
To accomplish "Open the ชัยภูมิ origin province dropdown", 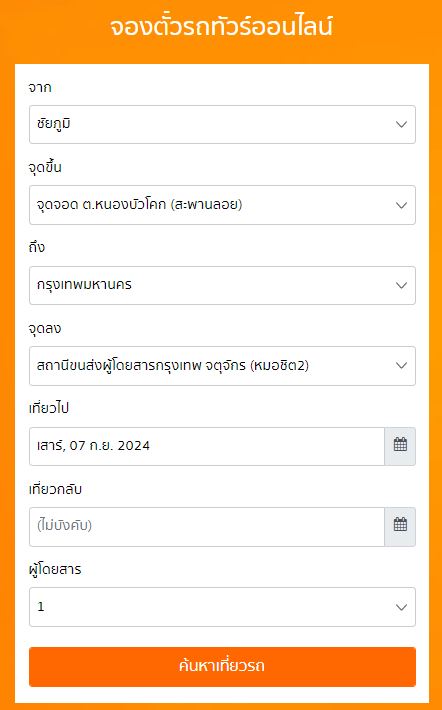I will pos(222,125).
